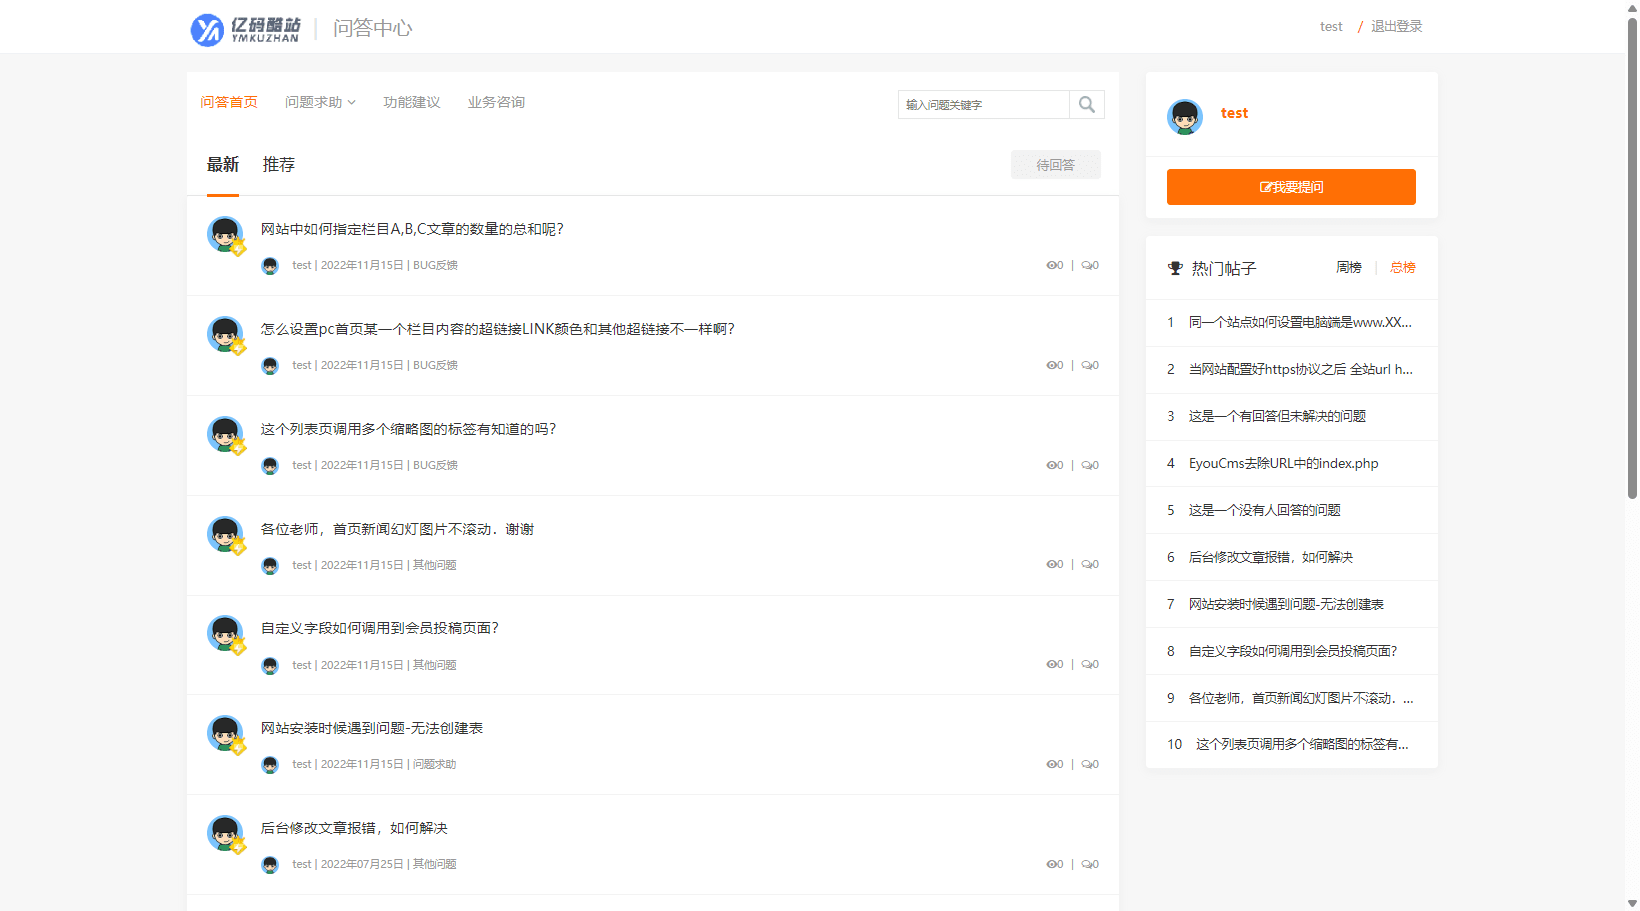Switch hot posts to 总榜 ranking

pos(1402,267)
